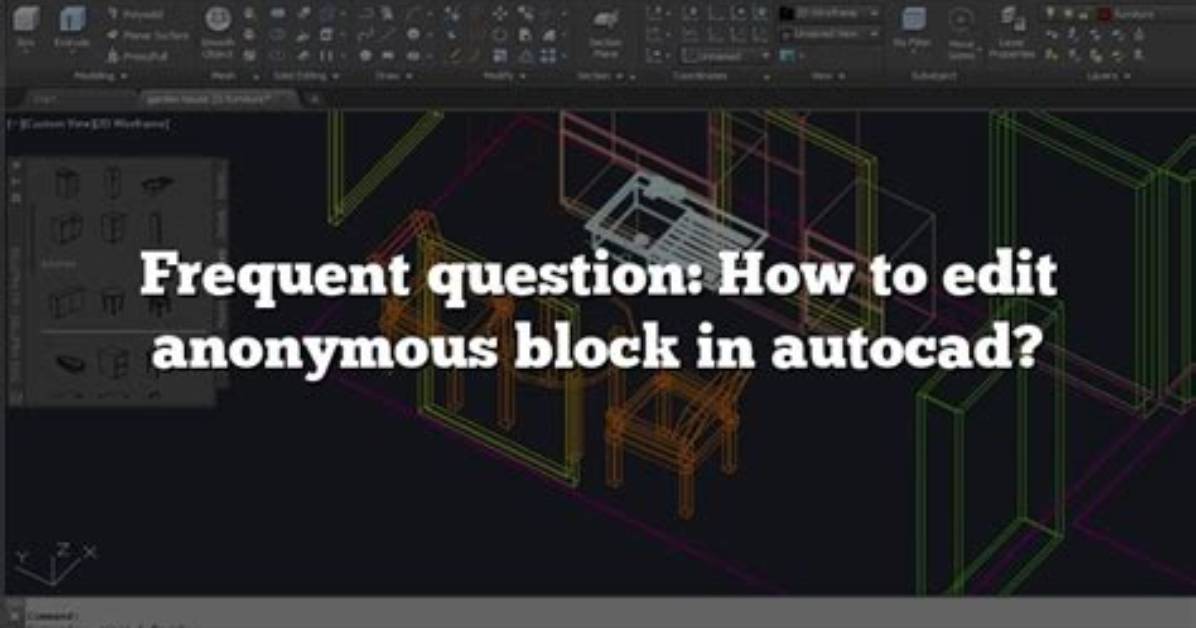Screen dimensions: 1196x628
Task: Click the viewport configuration icon in View panel
Action: 788,56
